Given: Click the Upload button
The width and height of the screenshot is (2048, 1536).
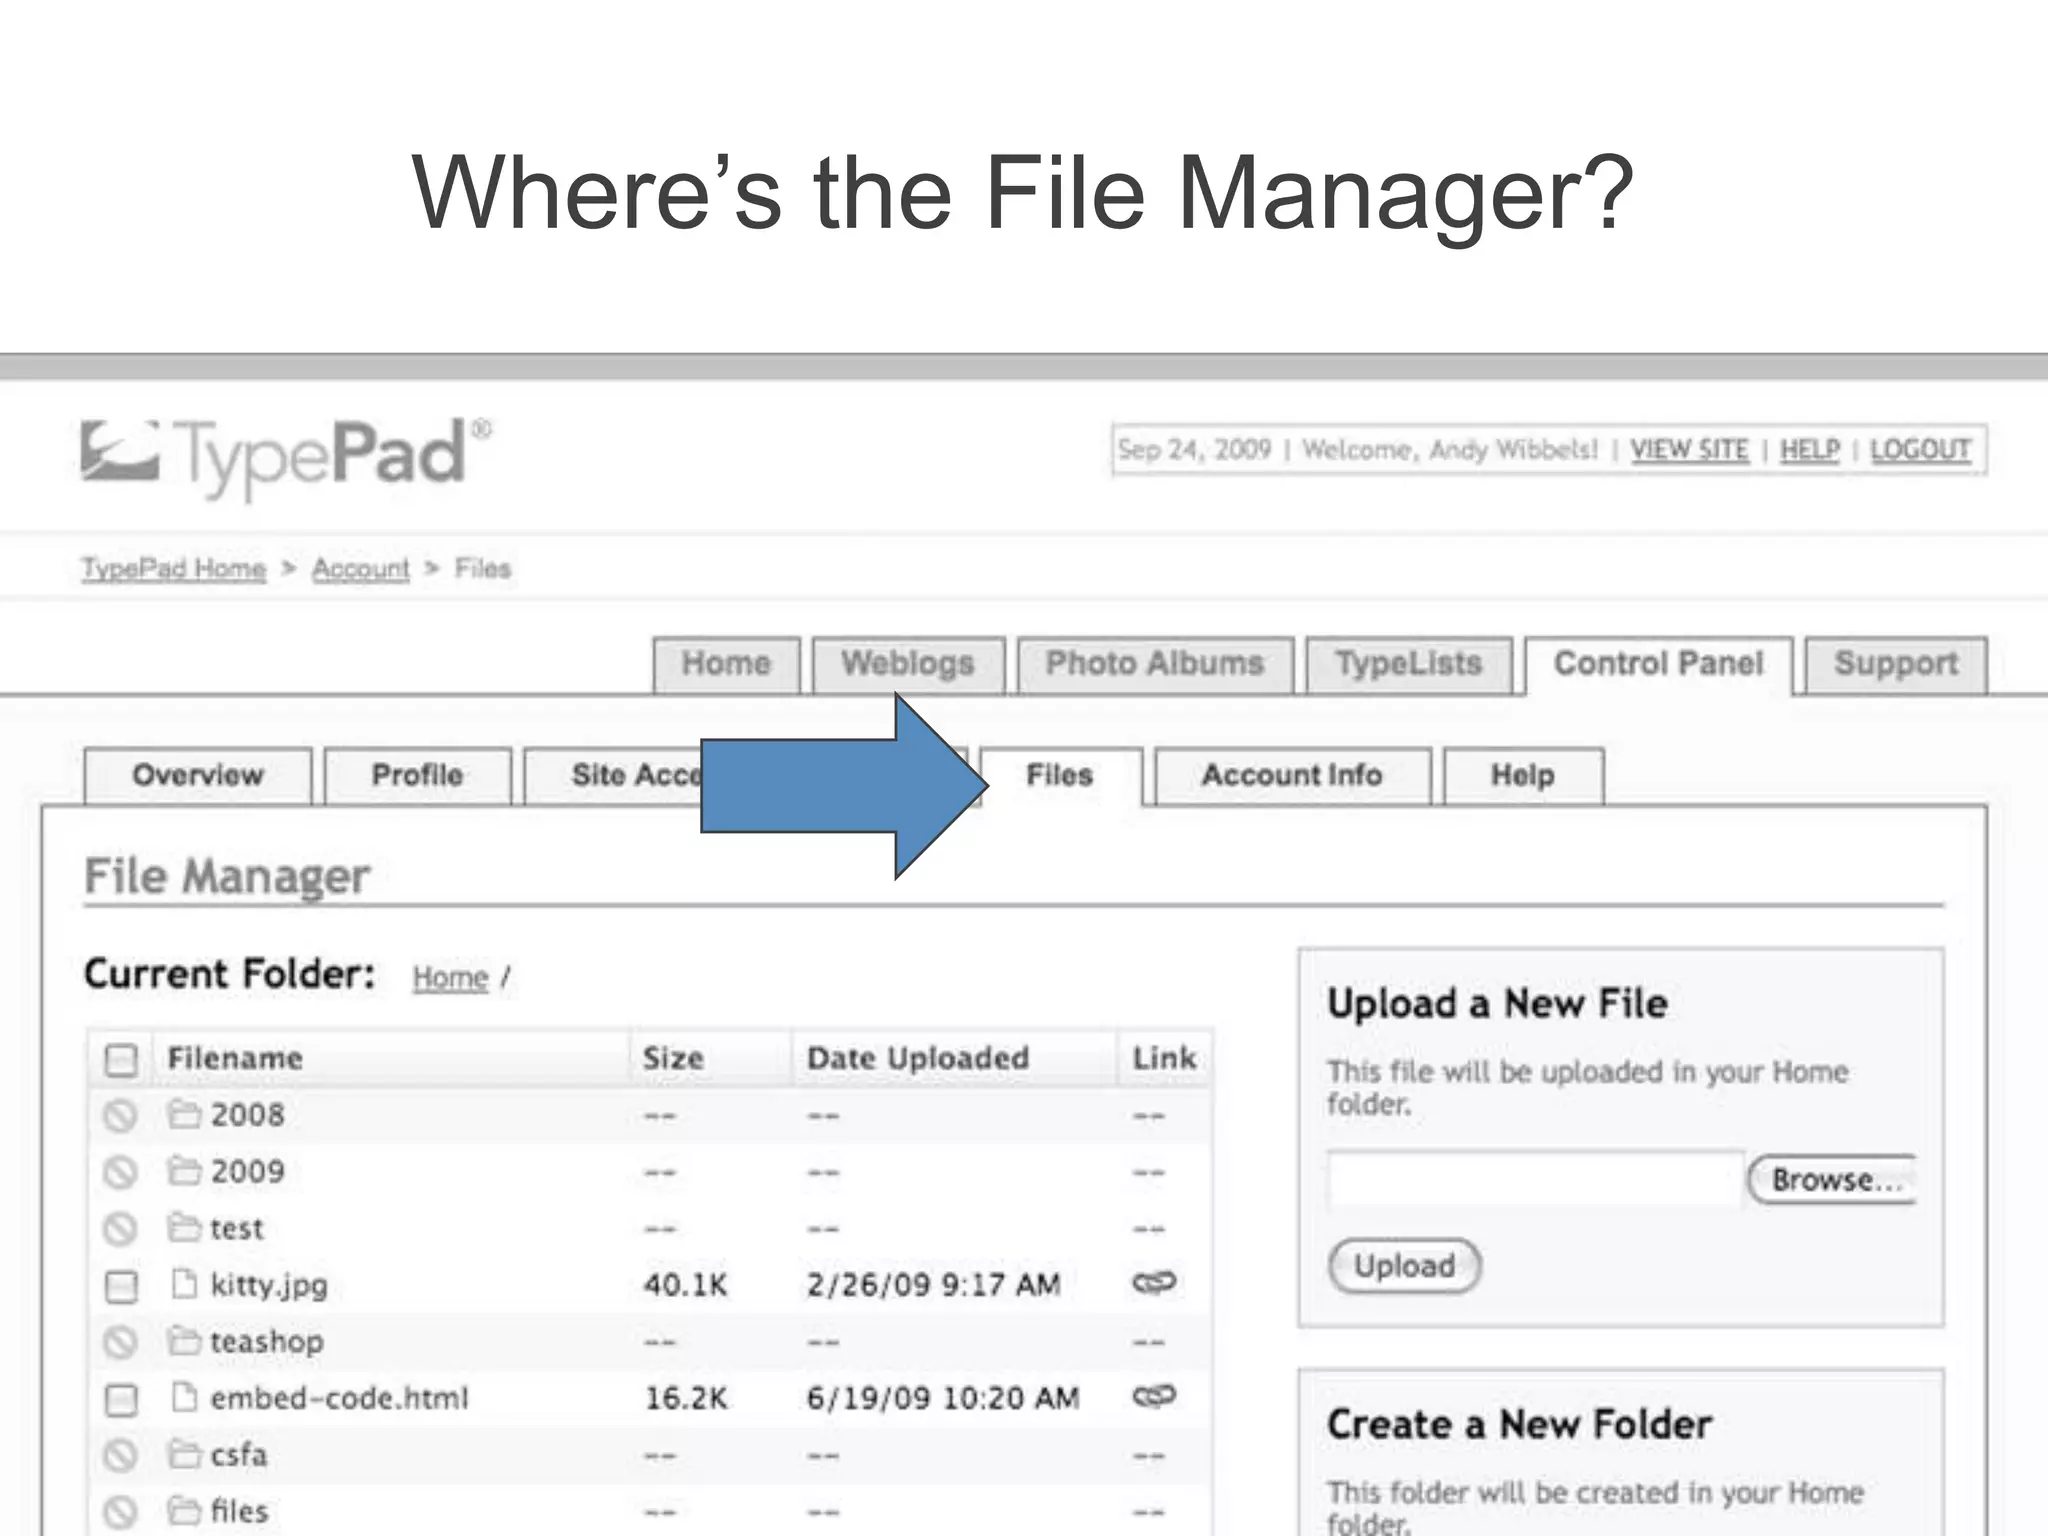Looking at the screenshot, I should (x=1404, y=1266).
